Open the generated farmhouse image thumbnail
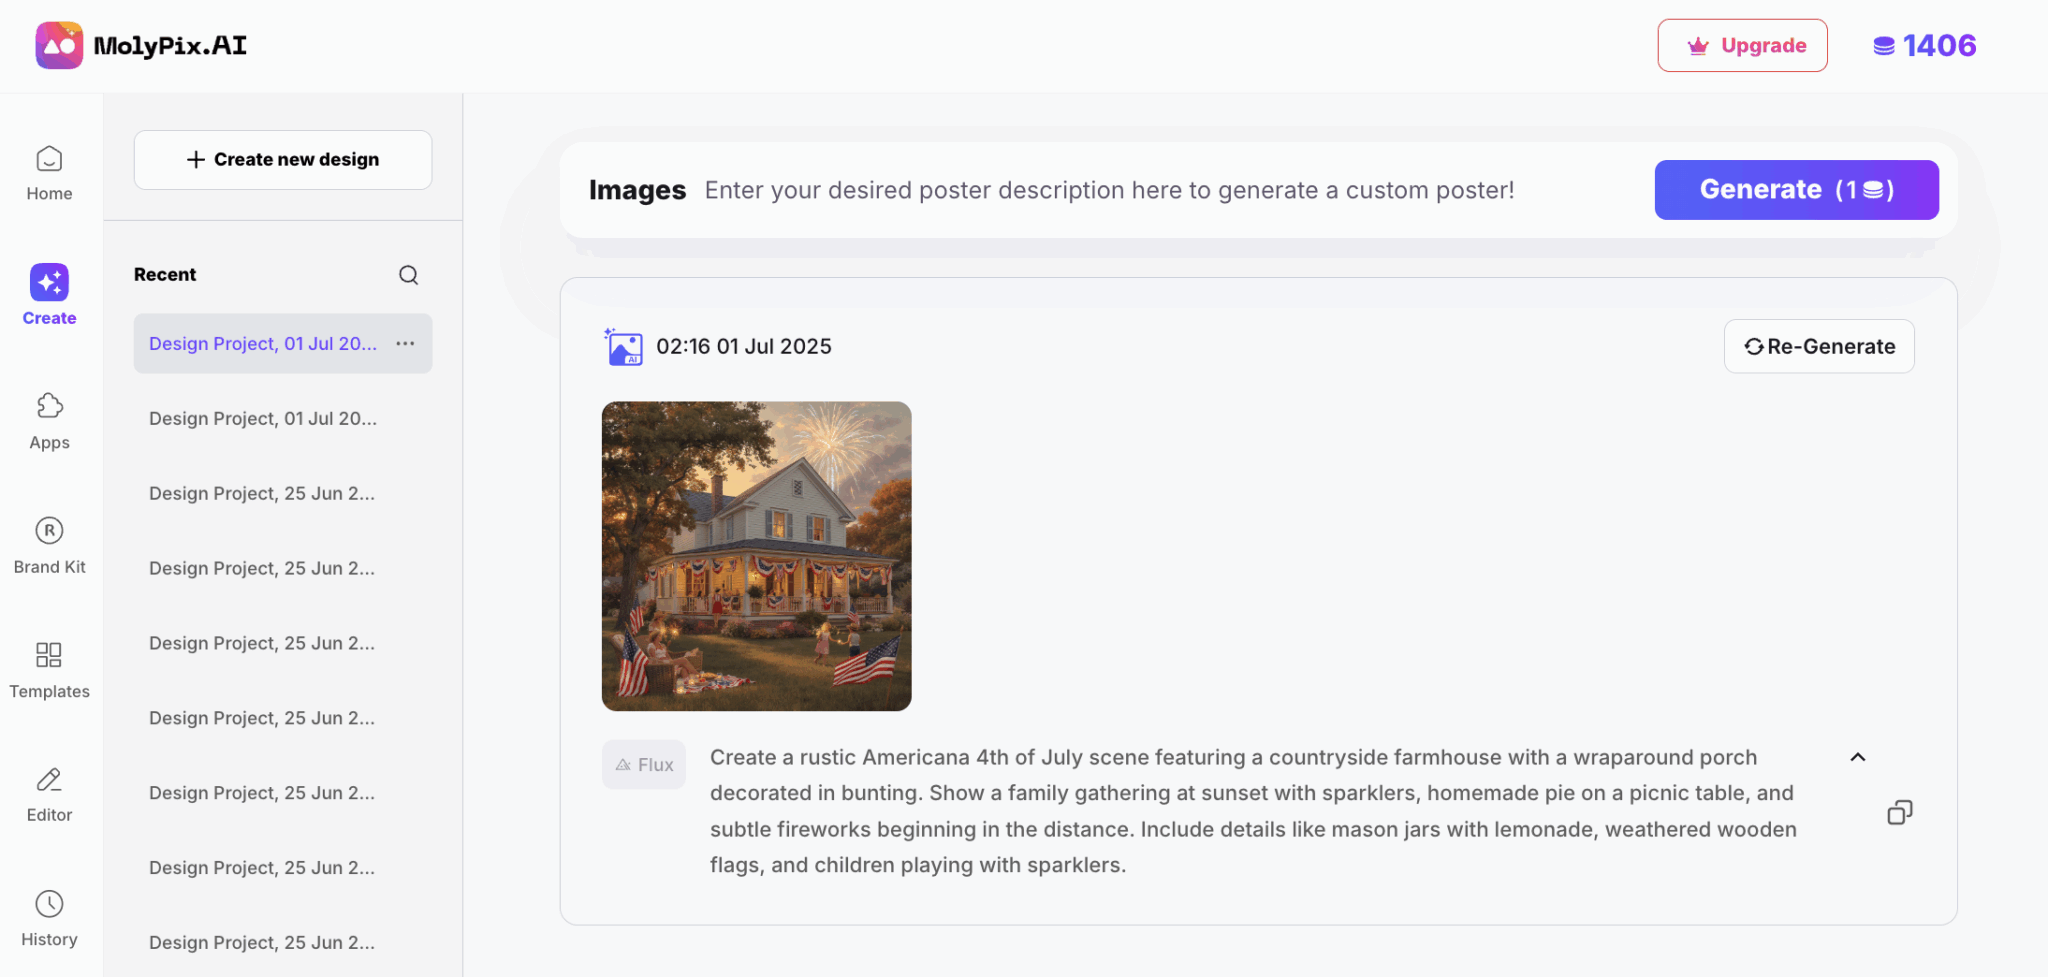2048x977 pixels. [756, 556]
